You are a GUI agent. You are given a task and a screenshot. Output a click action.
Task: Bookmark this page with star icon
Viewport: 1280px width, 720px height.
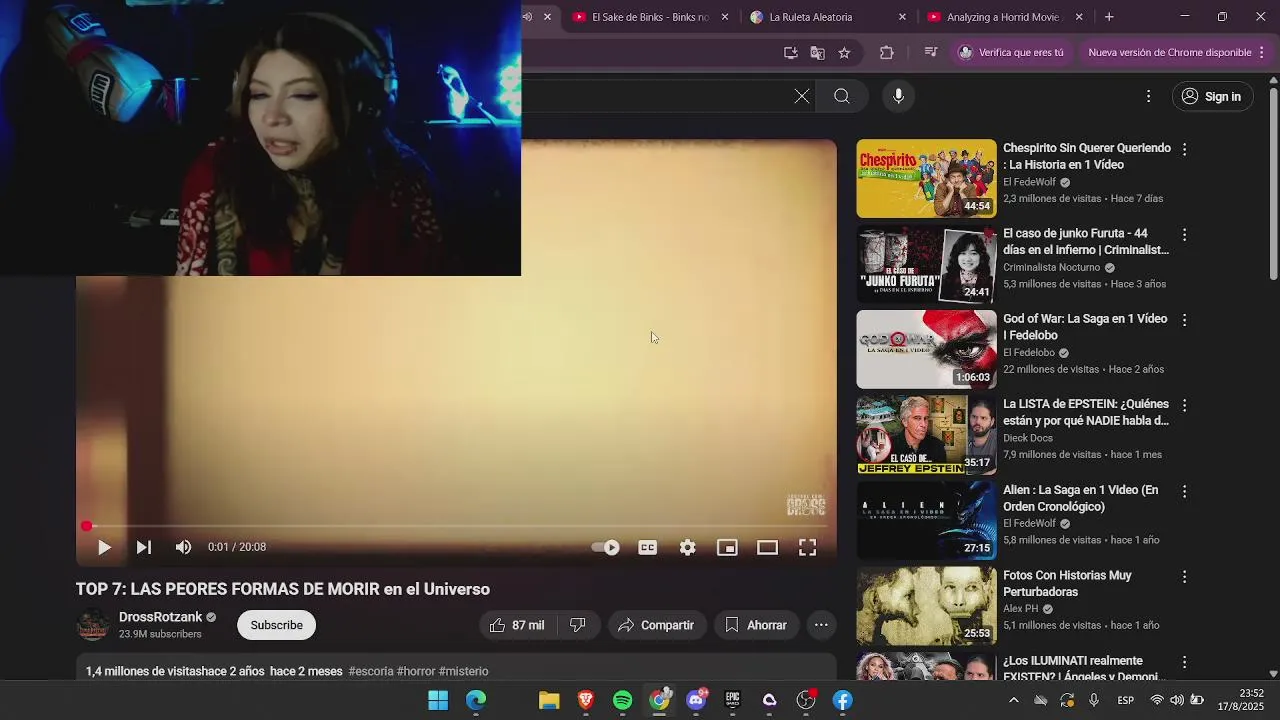(x=844, y=52)
